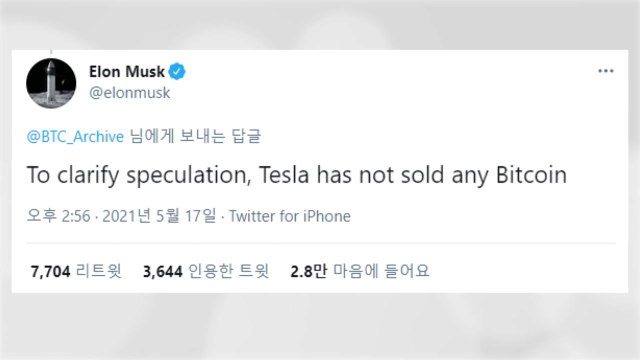The width and height of the screenshot is (640, 360).
Task: Open the @BTC_Archive mention link
Action: [75, 136]
